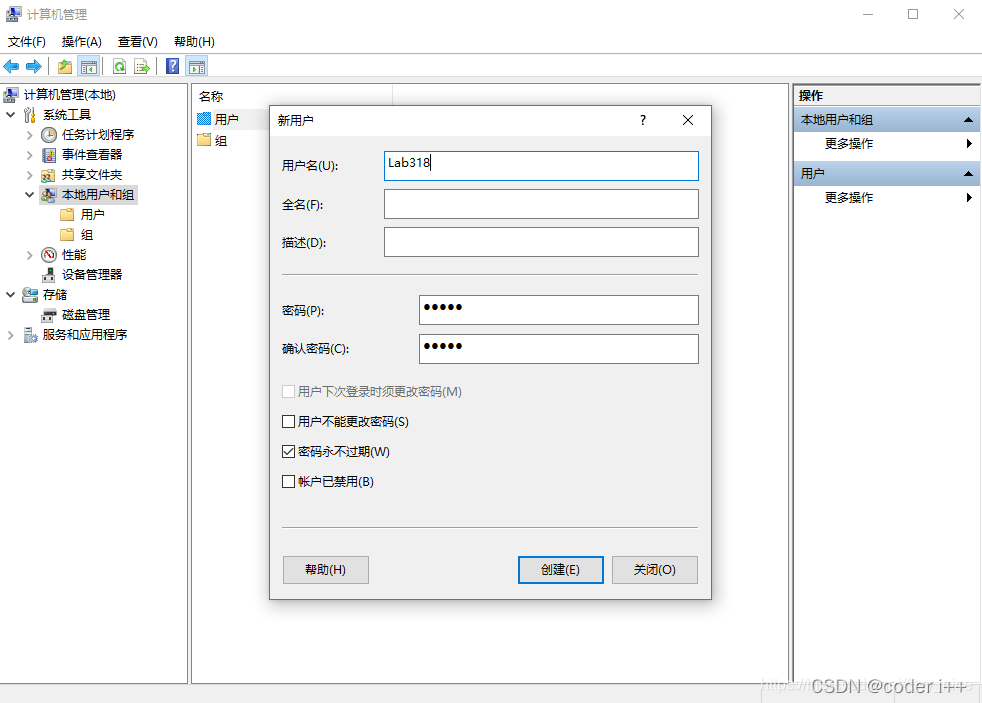Click the 帮助(H) button in the dialog

pos(325,570)
